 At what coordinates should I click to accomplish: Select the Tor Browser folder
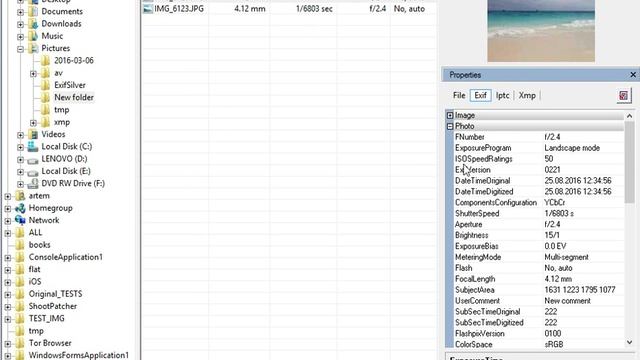[50, 343]
